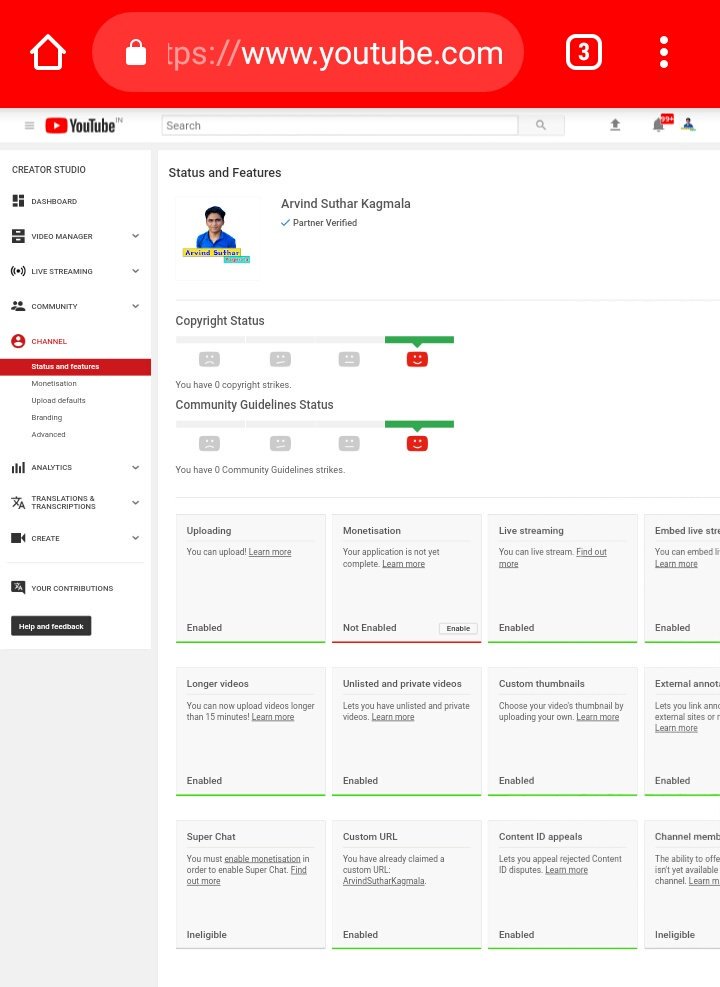Expand the Video Manager chevron
This screenshot has width=720, height=987.
(x=135, y=236)
